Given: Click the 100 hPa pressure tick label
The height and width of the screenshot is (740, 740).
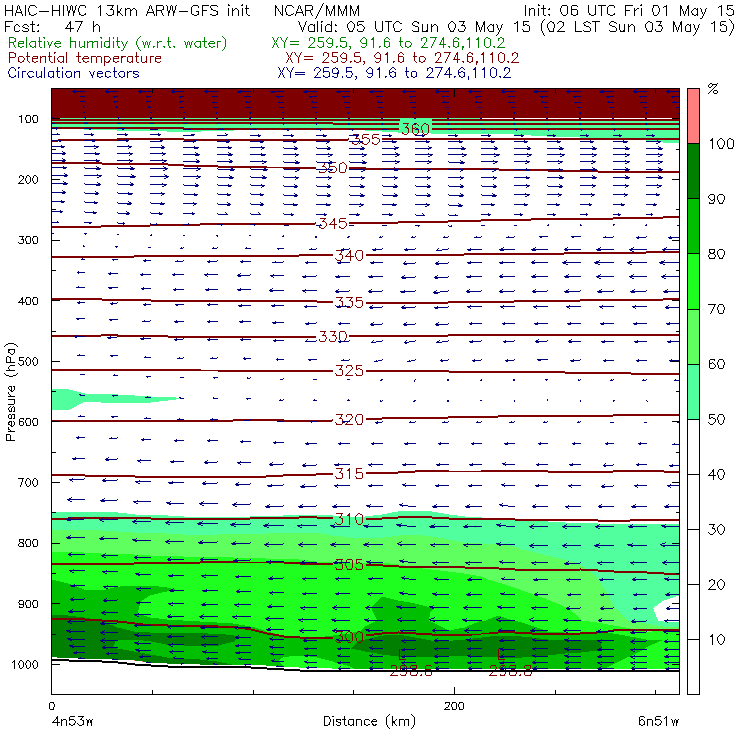Looking at the screenshot, I should pyautogui.click(x=28, y=119).
